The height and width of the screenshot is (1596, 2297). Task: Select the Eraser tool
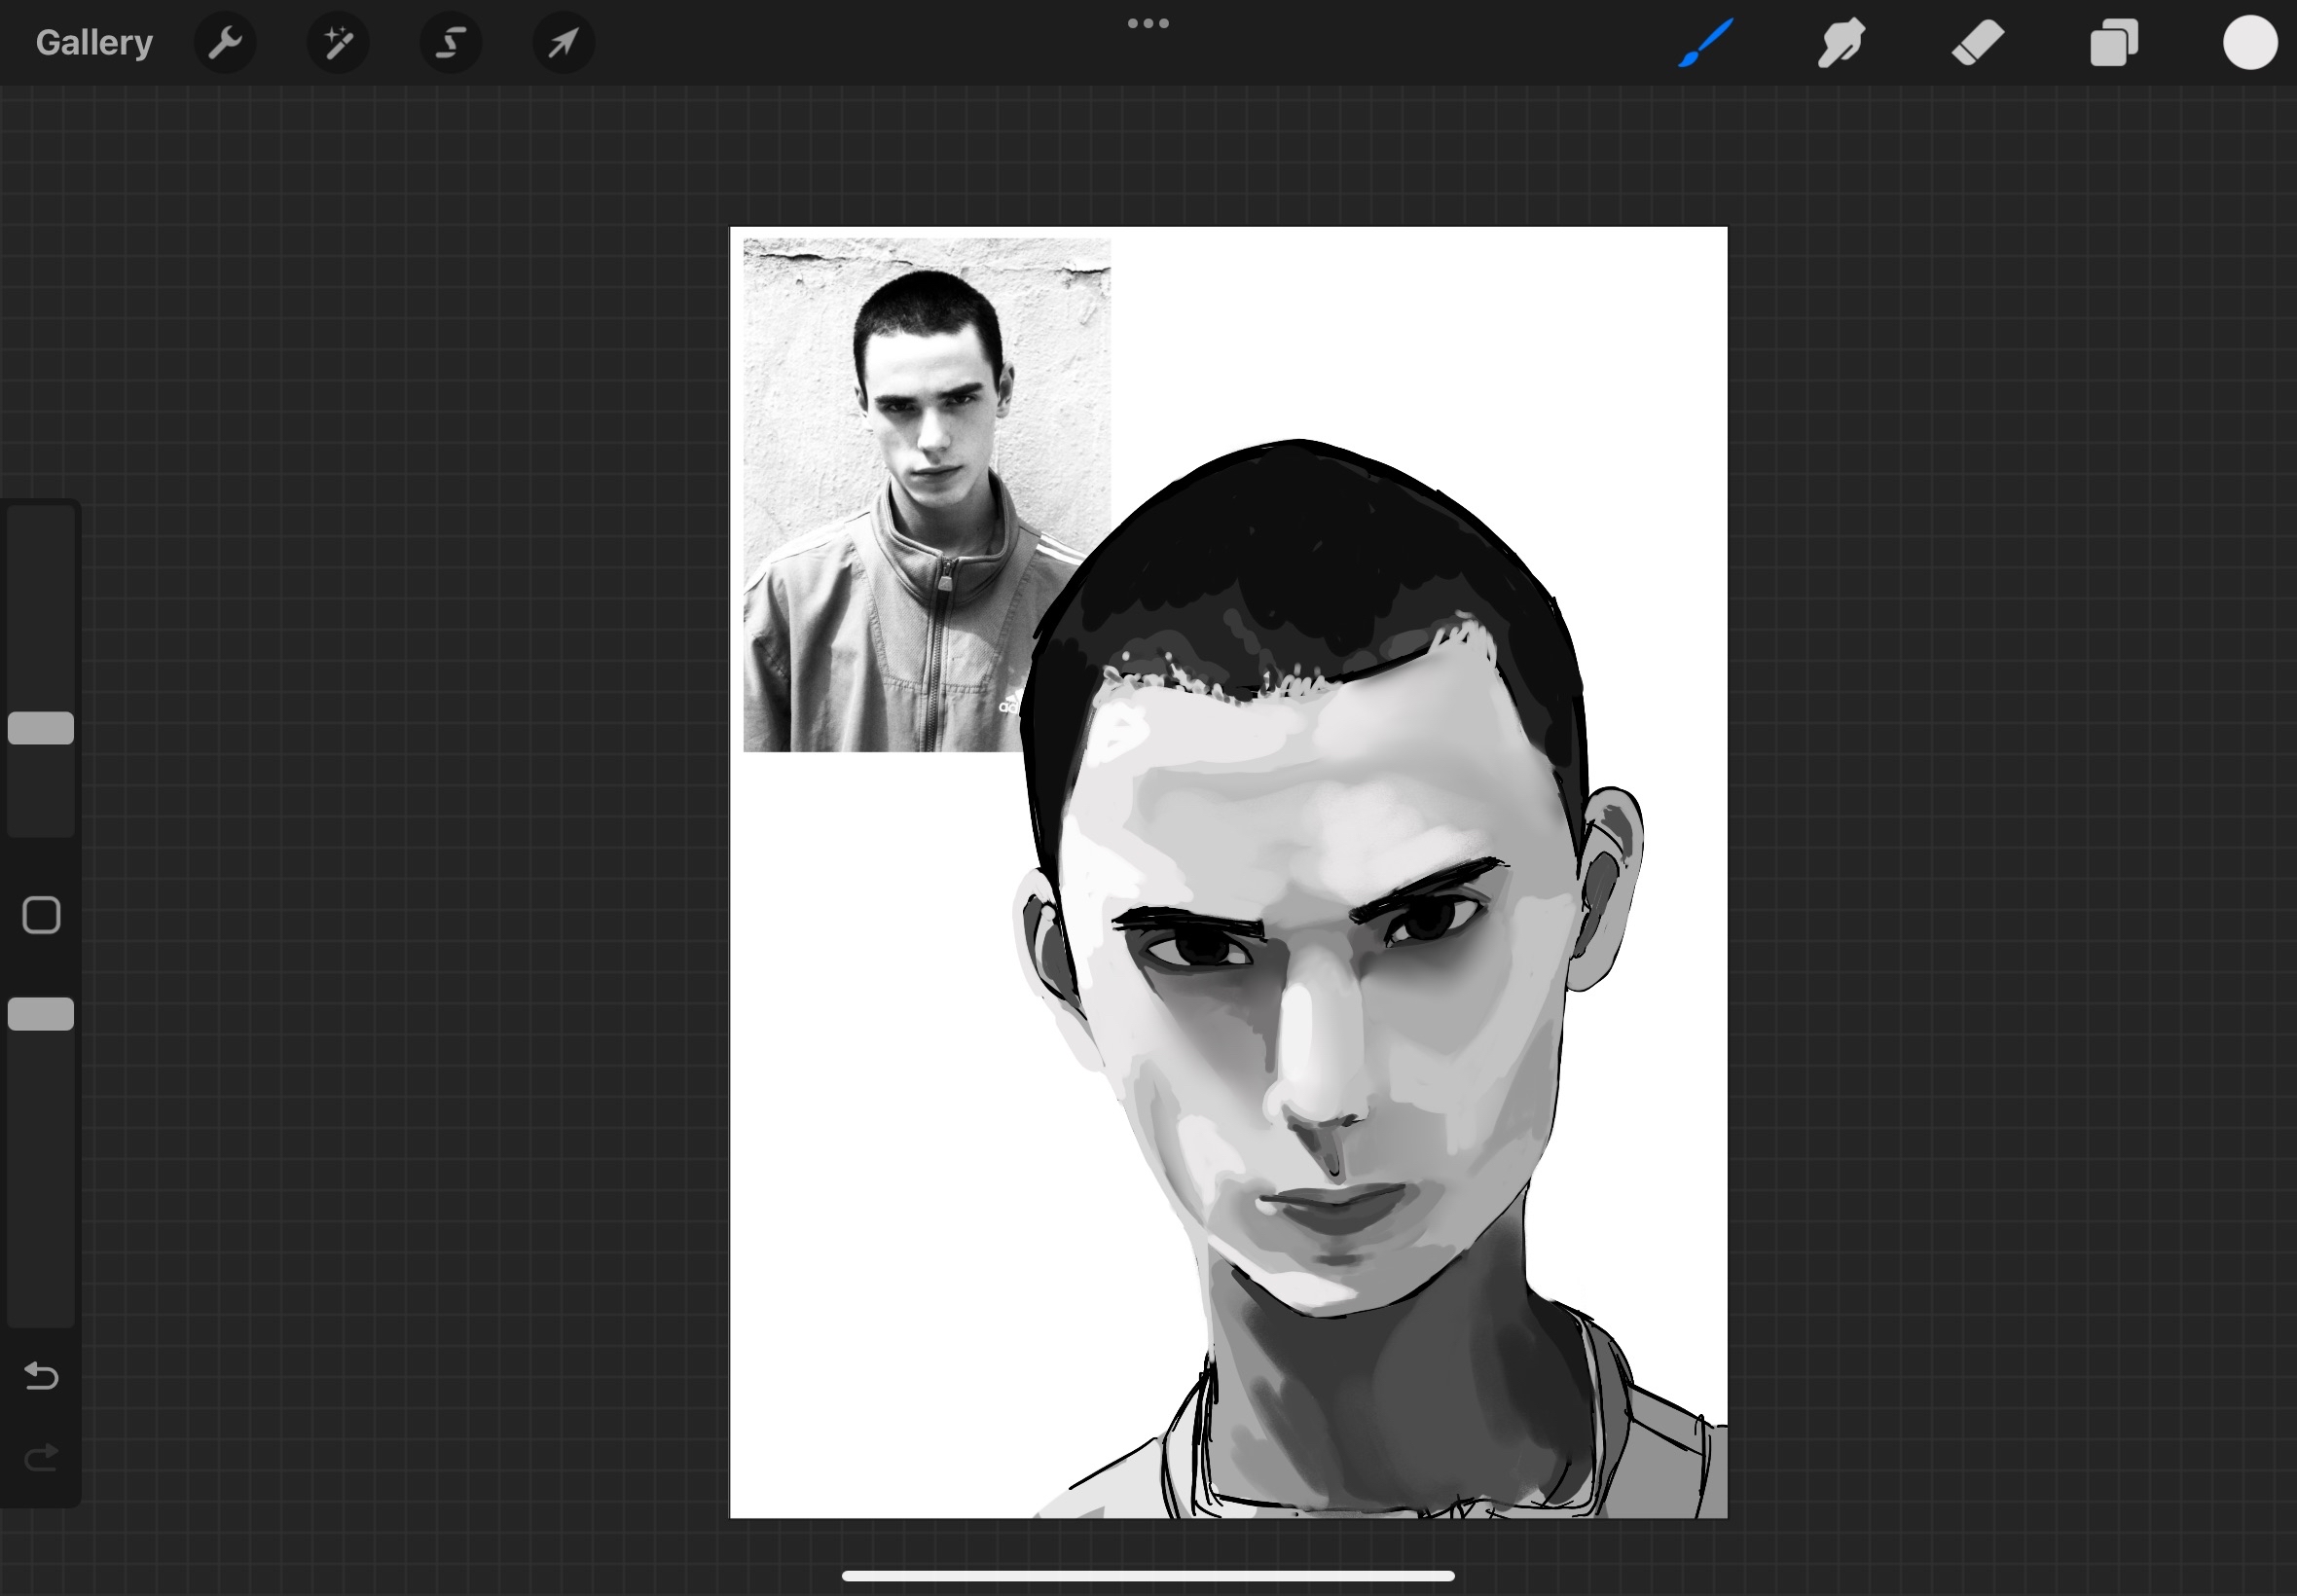tap(1977, 43)
